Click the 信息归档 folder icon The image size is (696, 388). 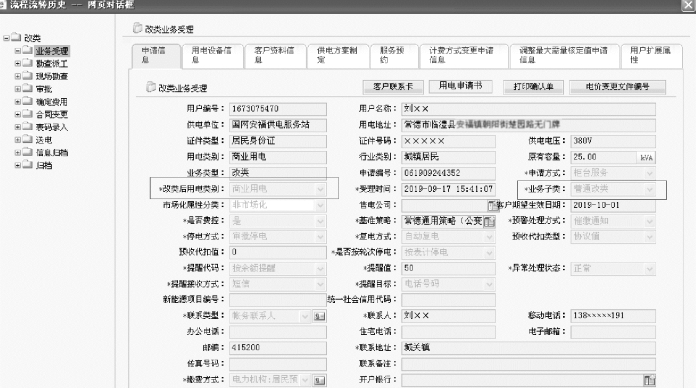(28, 152)
